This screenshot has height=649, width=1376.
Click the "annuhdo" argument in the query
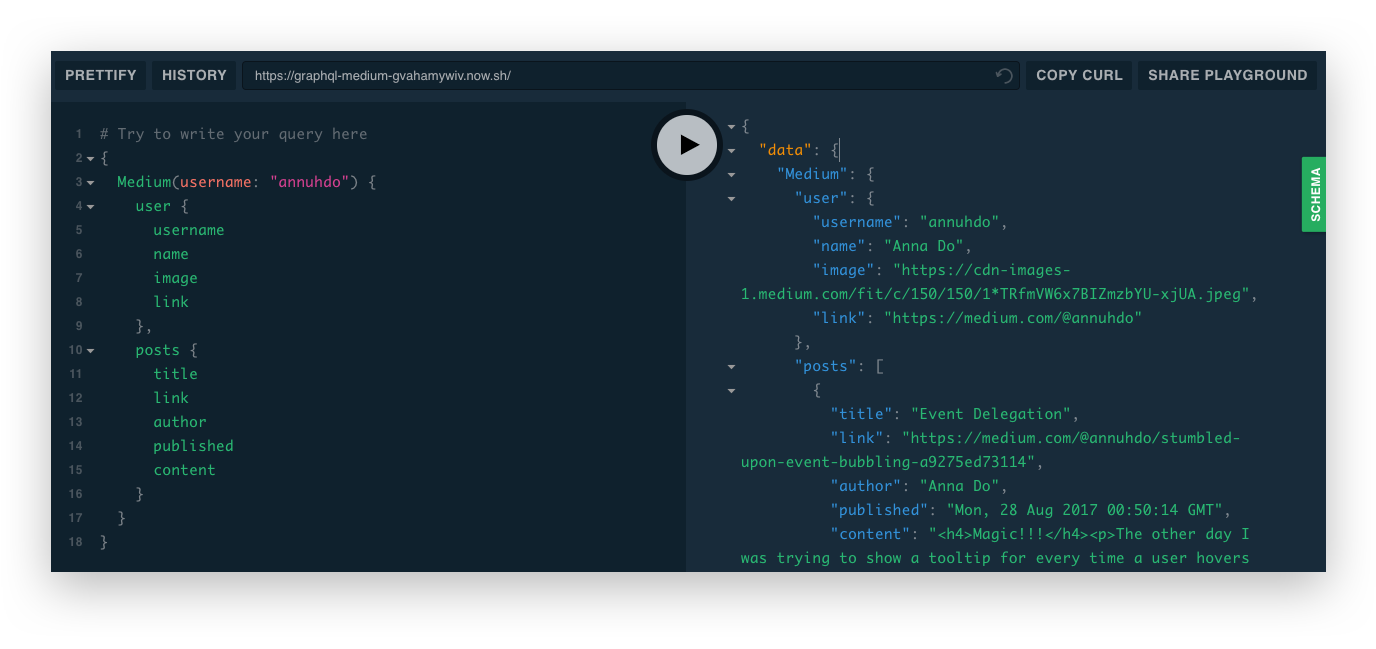click(308, 182)
